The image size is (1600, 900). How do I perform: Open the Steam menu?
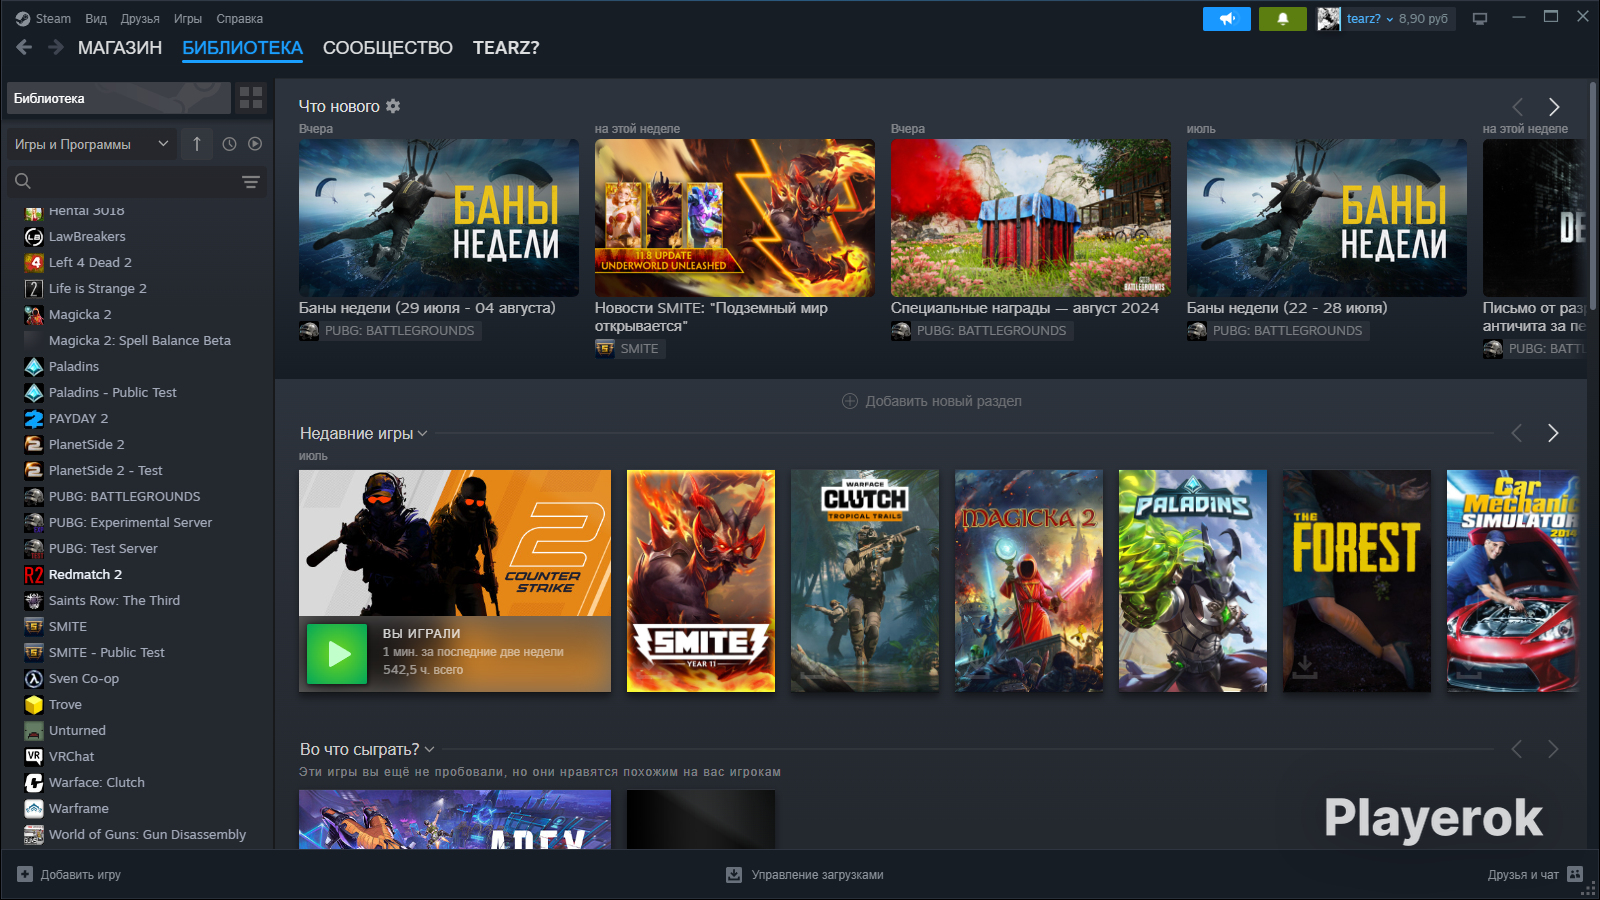(53, 19)
